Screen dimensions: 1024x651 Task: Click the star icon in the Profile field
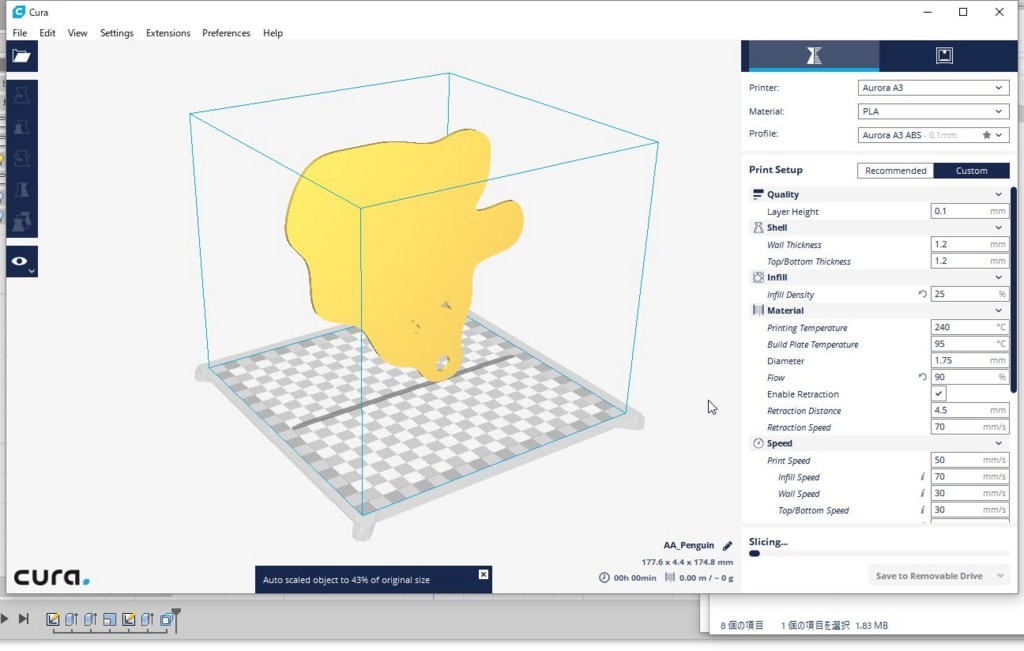pyautogui.click(x=986, y=135)
